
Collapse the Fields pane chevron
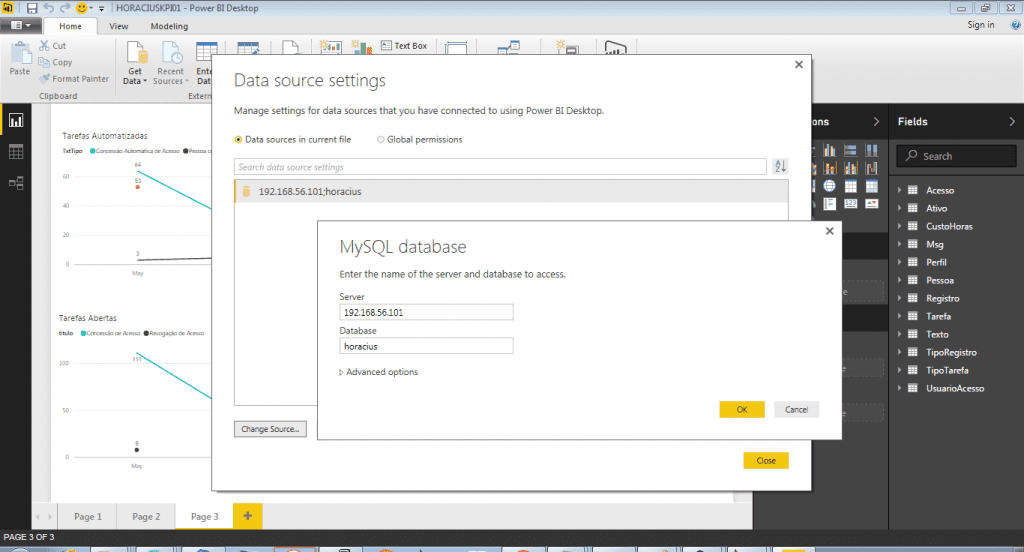[1012, 122]
